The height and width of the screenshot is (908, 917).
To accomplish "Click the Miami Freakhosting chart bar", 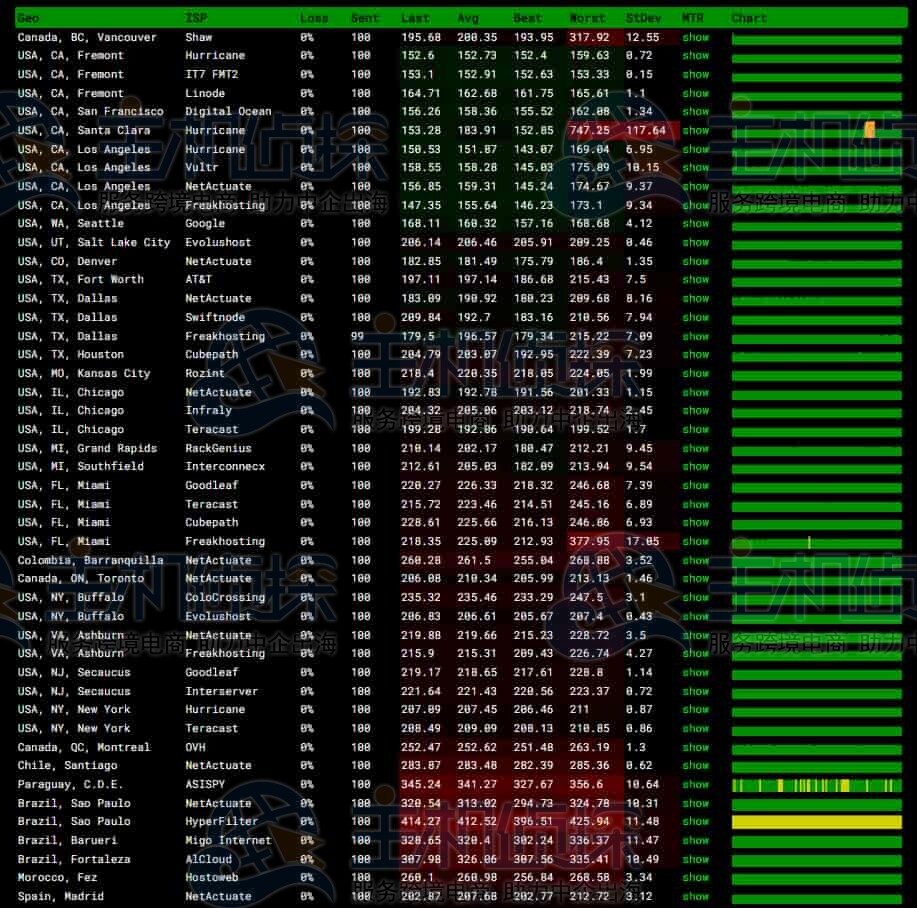I will tap(816, 542).
